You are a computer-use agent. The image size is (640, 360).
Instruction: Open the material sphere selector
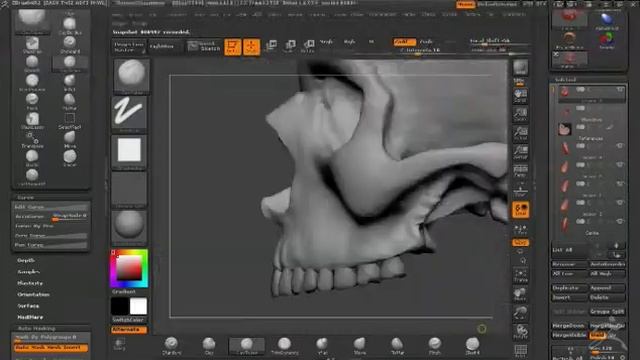pyautogui.click(x=129, y=227)
